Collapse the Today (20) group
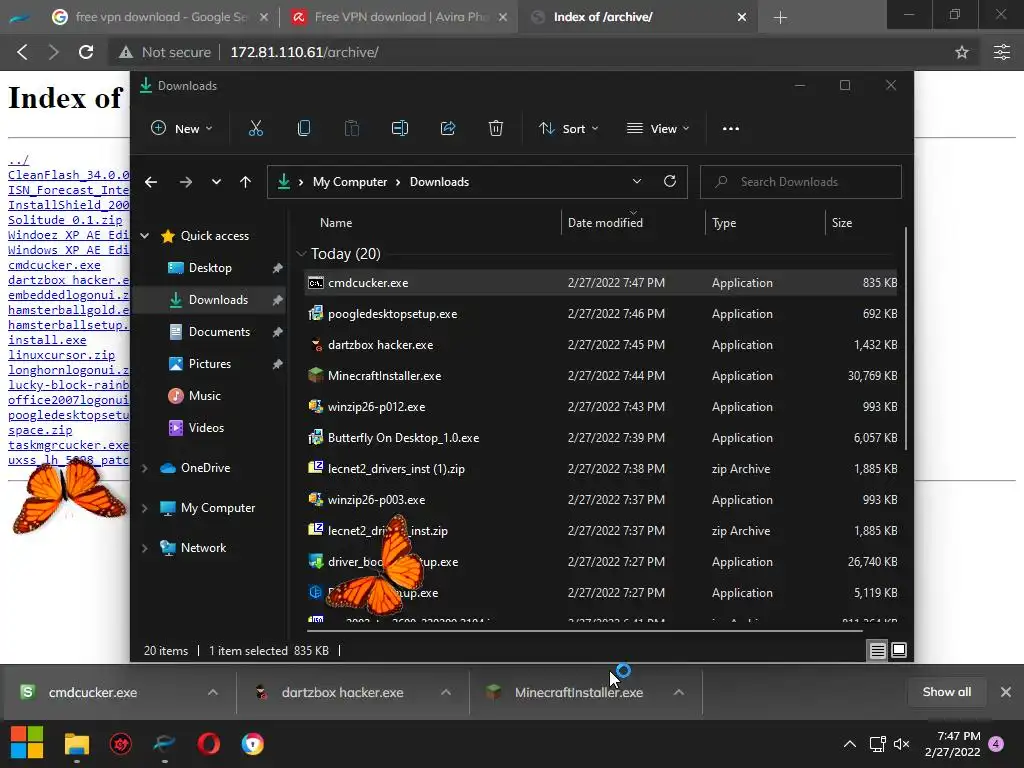The image size is (1024, 768). pos(301,254)
